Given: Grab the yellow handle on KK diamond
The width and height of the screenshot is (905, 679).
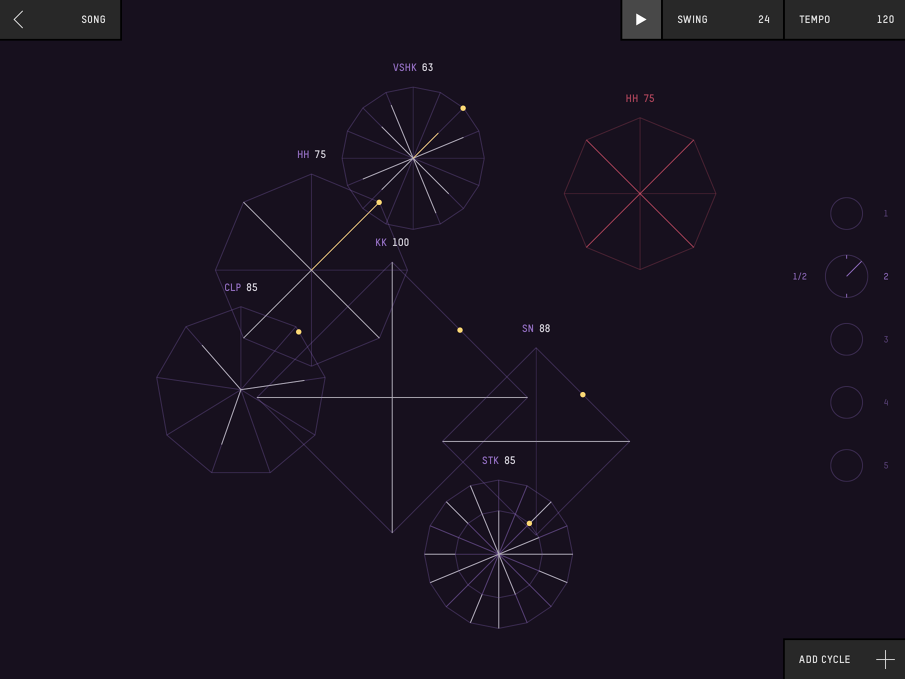Looking at the screenshot, I should 460,330.
